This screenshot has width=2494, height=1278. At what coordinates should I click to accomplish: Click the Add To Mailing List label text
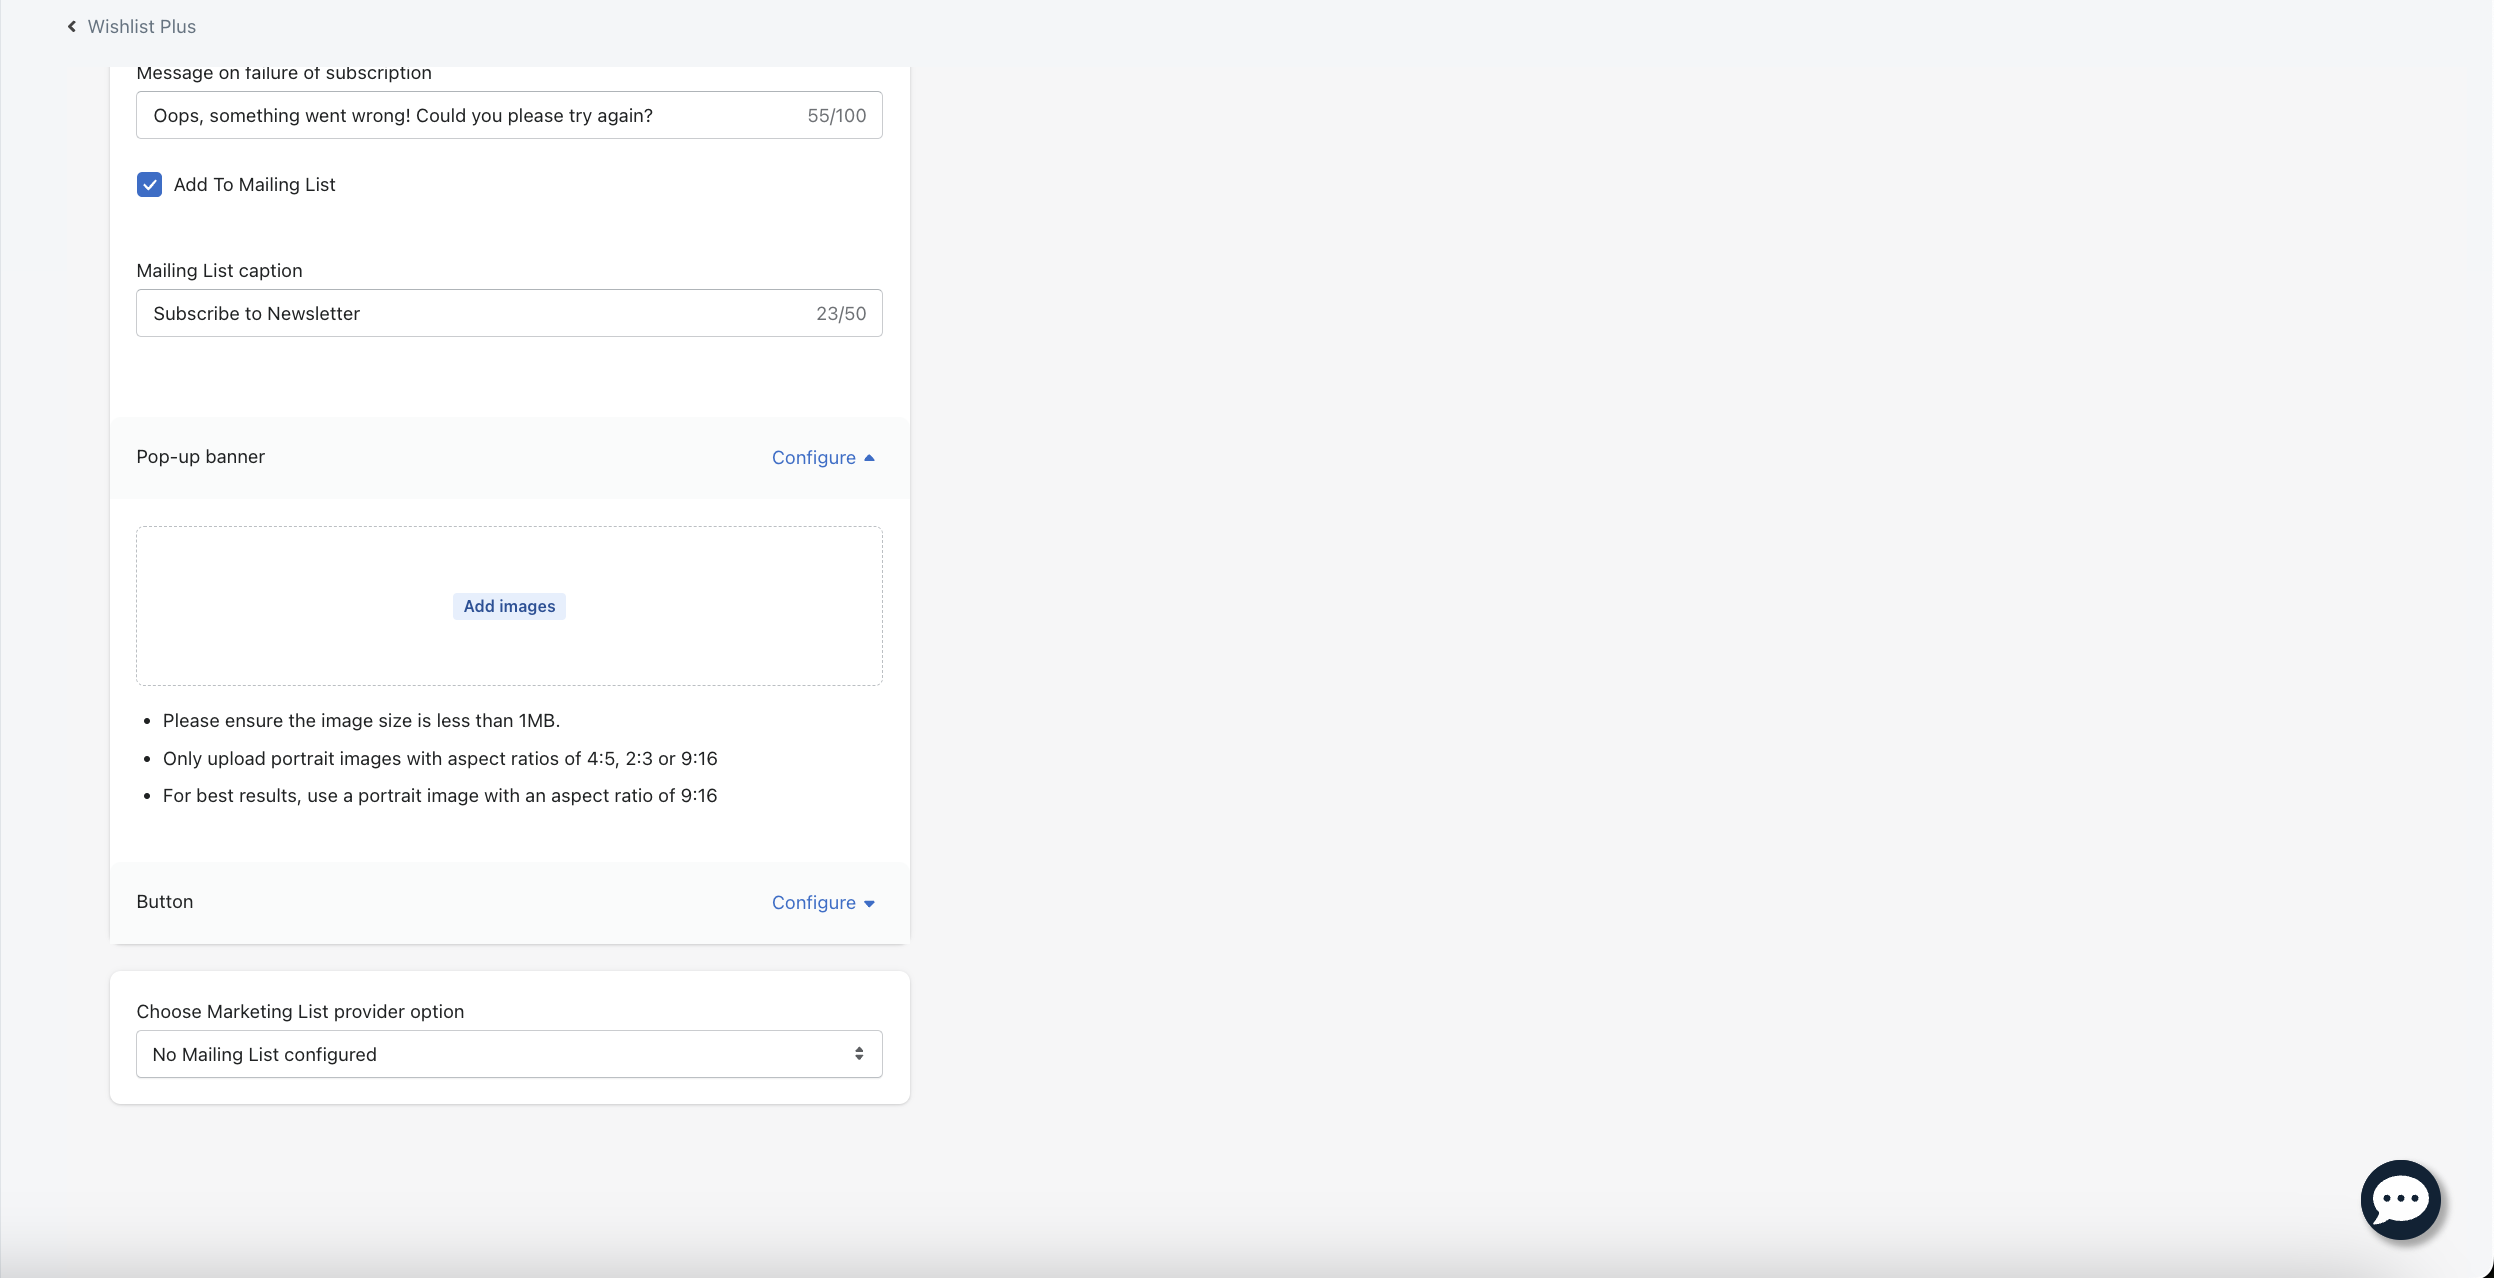(x=254, y=185)
